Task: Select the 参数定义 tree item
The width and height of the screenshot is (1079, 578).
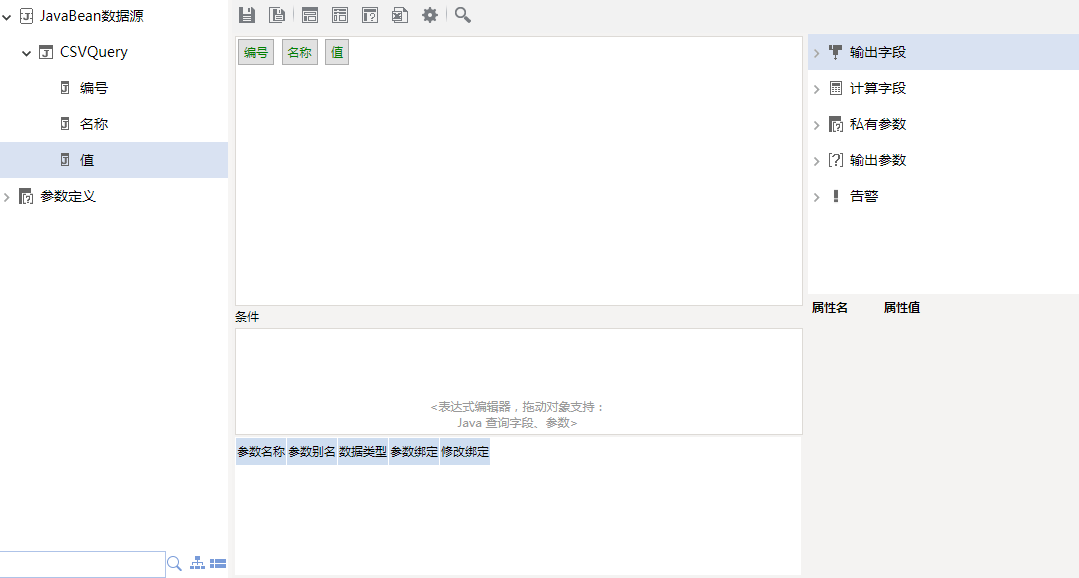Action: point(67,196)
